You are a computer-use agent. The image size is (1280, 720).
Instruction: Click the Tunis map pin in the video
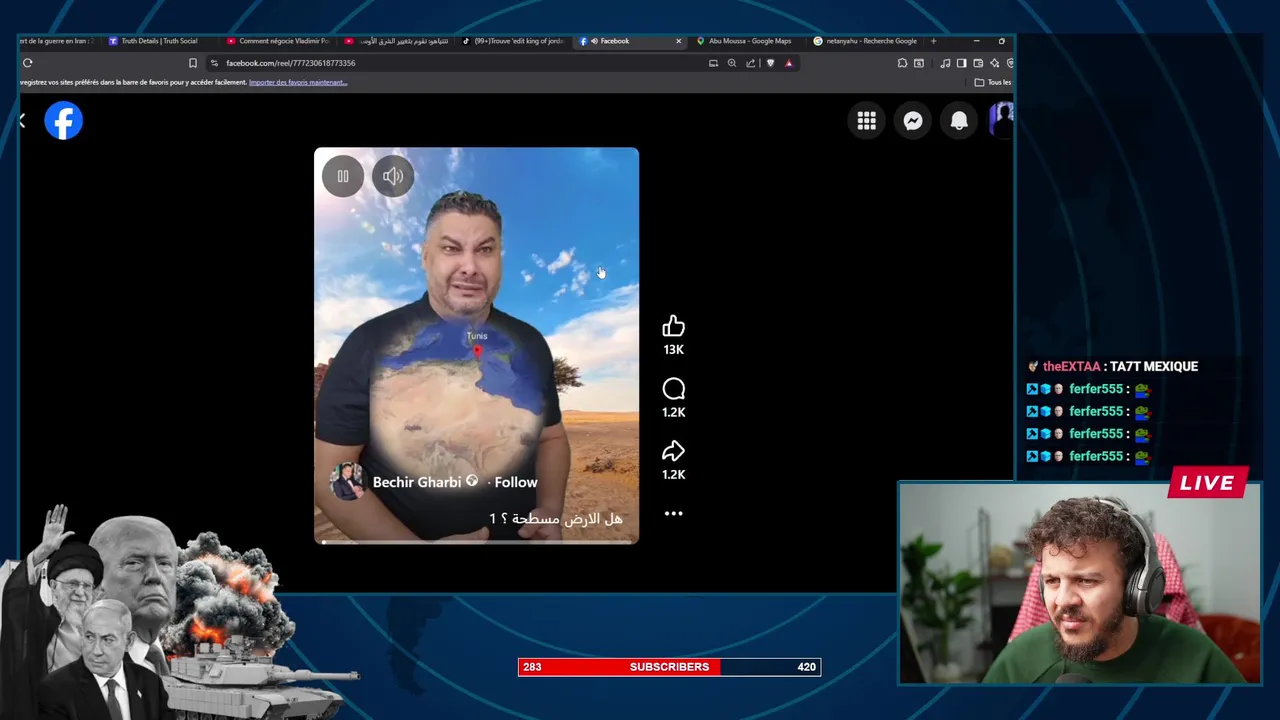point(477,351)
